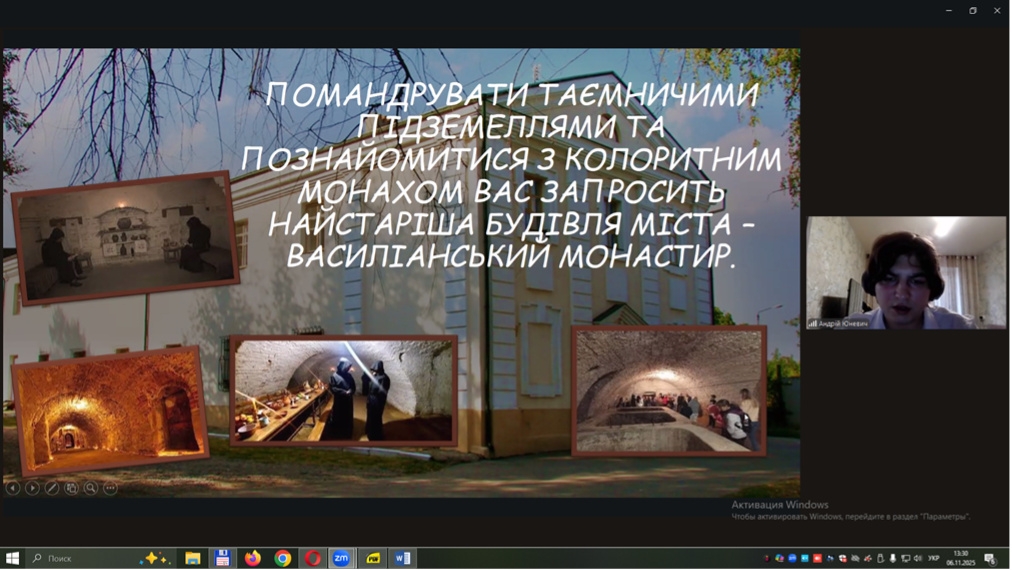Screen dimensions: 1012x570
Task: Open the system tray volume control
Action: 918,558
